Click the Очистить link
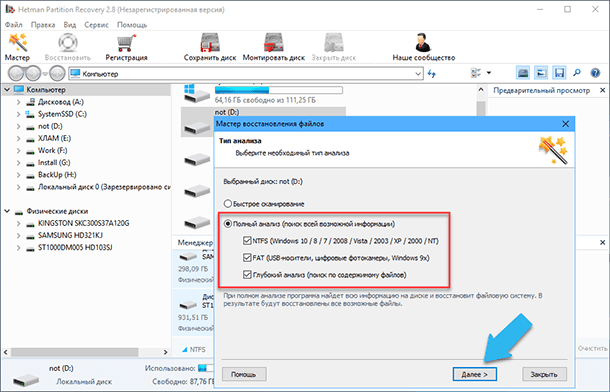The height and width of the screenshot is (392, 610). [x=592, y=348]
